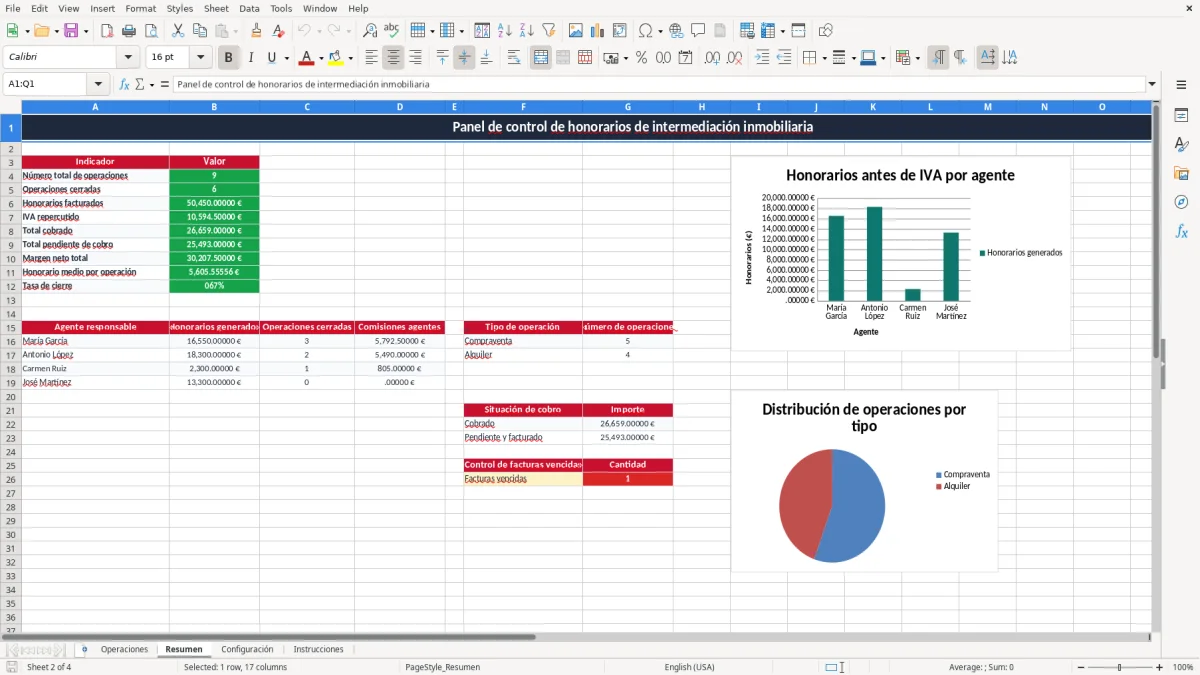
Task: Cut the selection with the scissors icon
Action: [178, 31]
